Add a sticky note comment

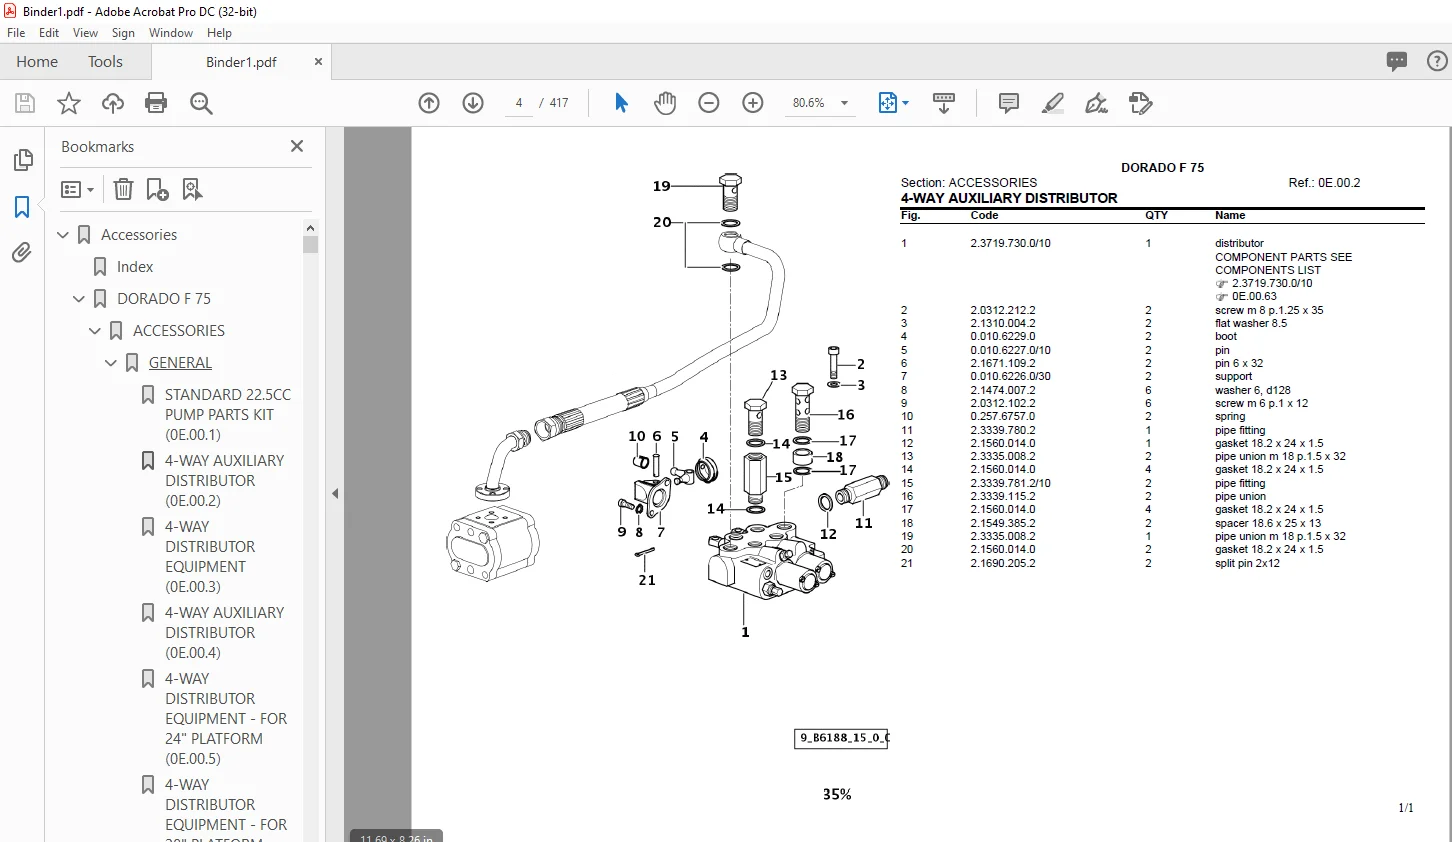coord(1009,103)
